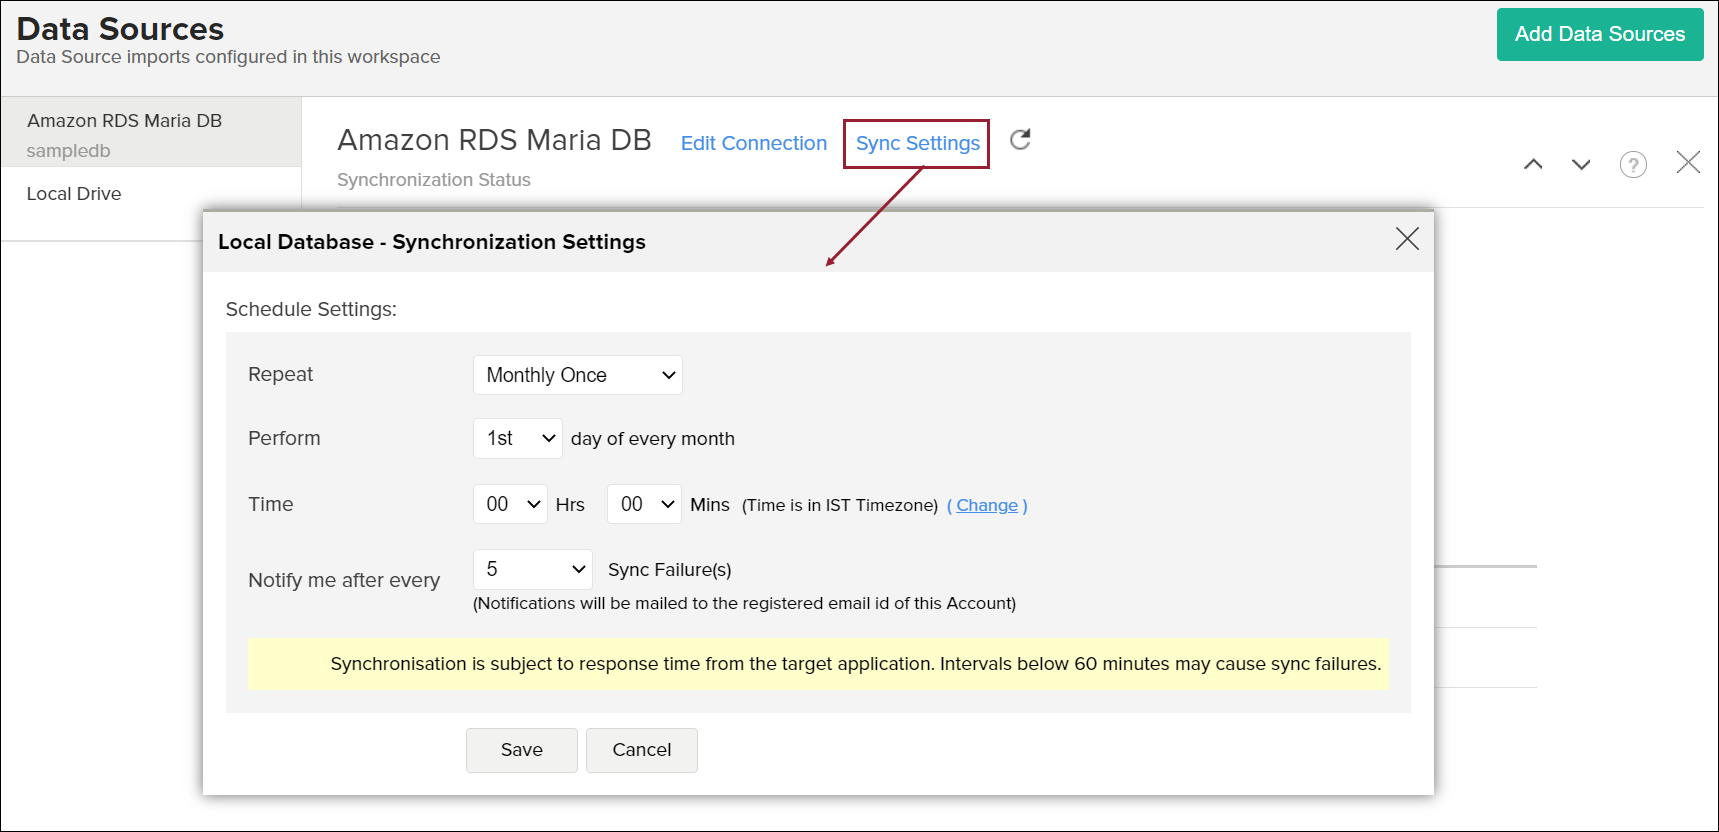Open the Mins time dropdown
The width and height of the screenshot is (1719, 832).
click(644, 504)
